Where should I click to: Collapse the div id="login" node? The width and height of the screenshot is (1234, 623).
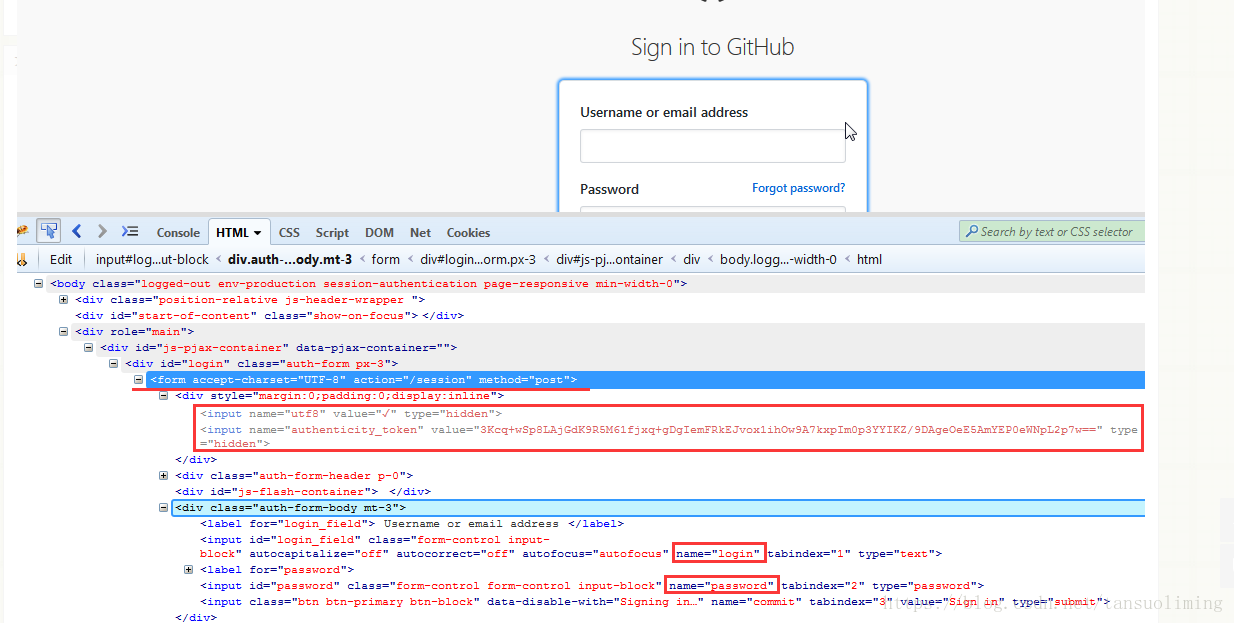[x=114, y=363]
